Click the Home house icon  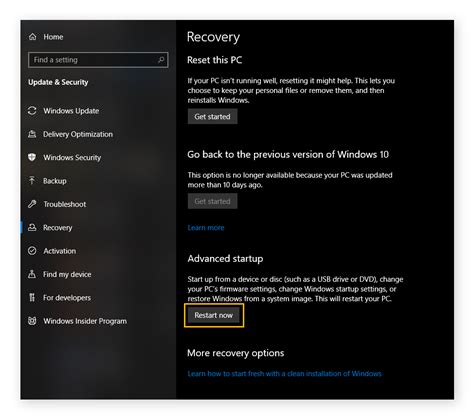pyautogui.click(x=32, y=37)
